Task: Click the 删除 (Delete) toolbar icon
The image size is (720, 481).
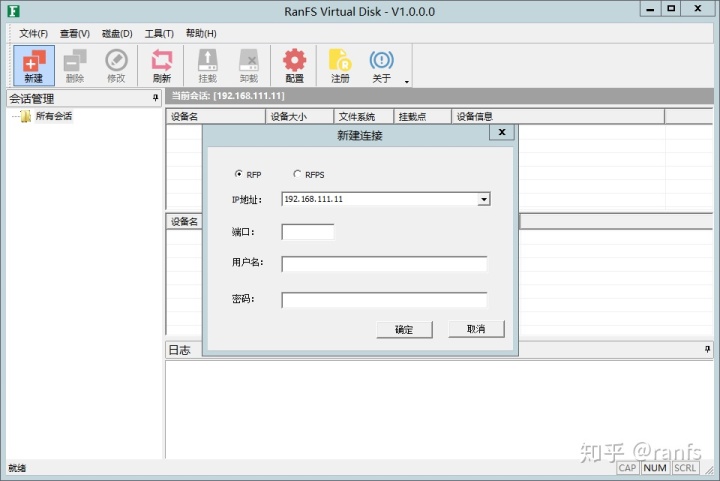Action: point(75,66)
